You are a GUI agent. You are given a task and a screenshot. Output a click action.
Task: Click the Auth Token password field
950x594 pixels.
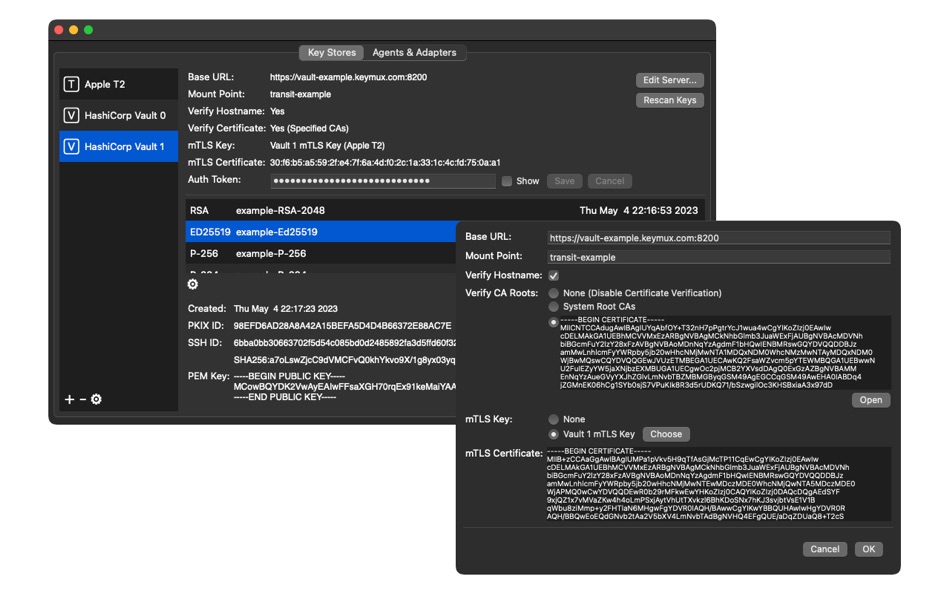tap(383, 181)
